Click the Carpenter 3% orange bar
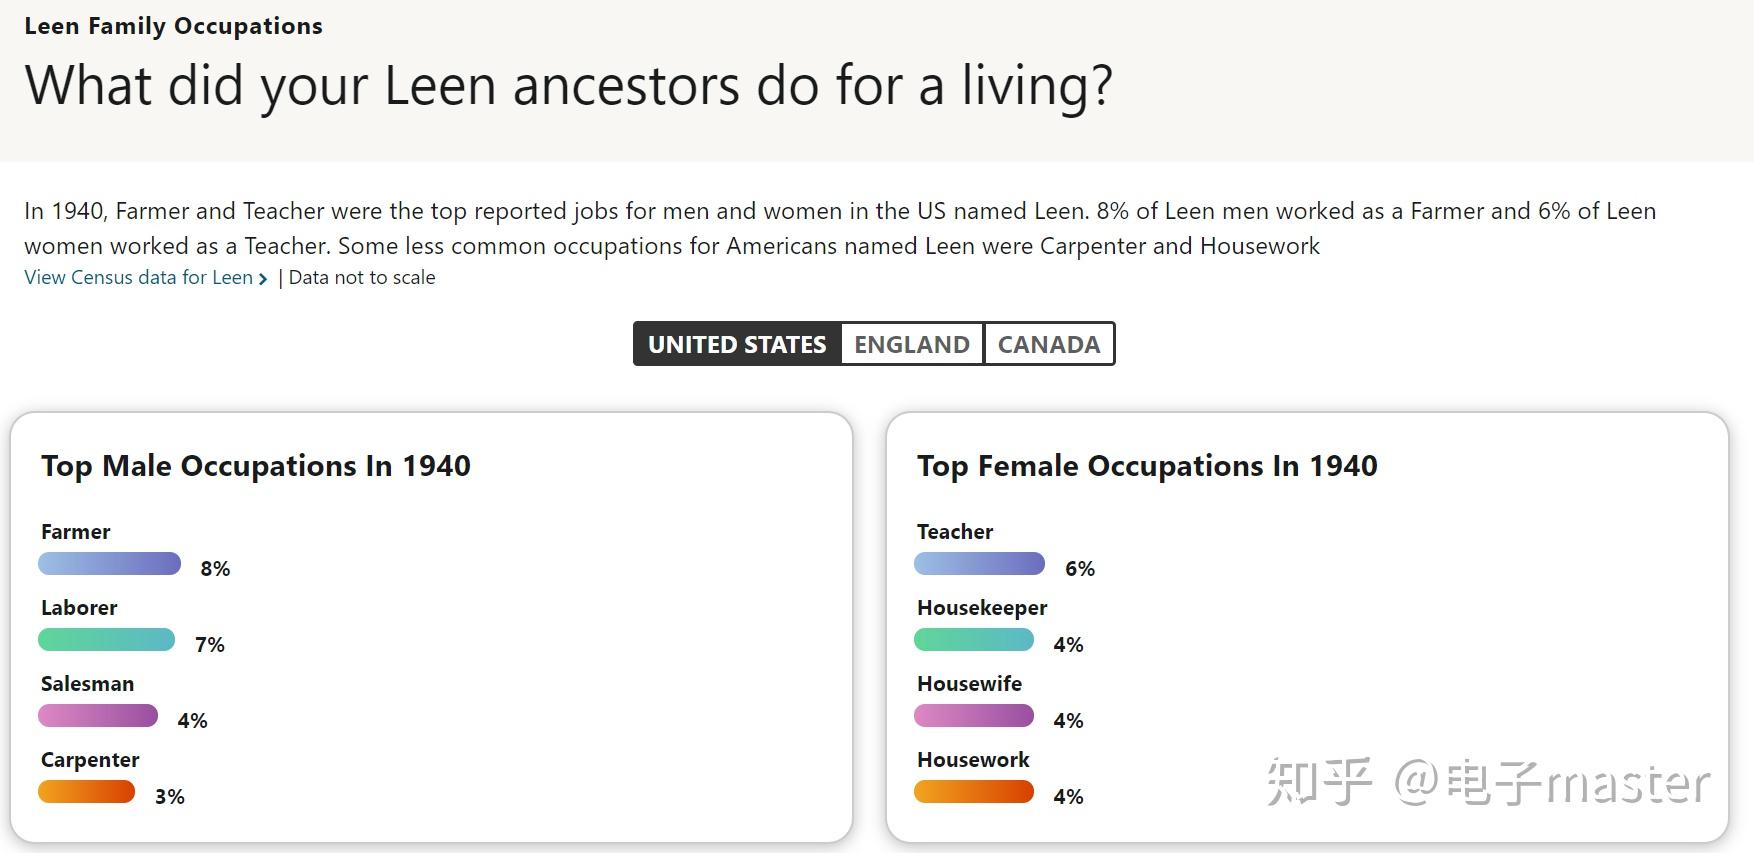The height and width of the screenshot is (853, 1754). point(86,792)
